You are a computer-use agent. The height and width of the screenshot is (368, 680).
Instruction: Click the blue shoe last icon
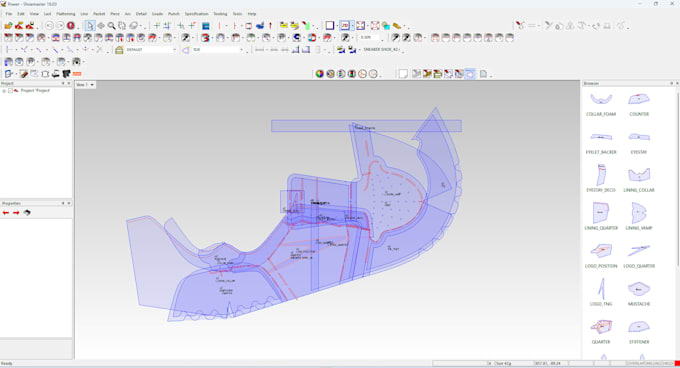(x=260, y=26)
